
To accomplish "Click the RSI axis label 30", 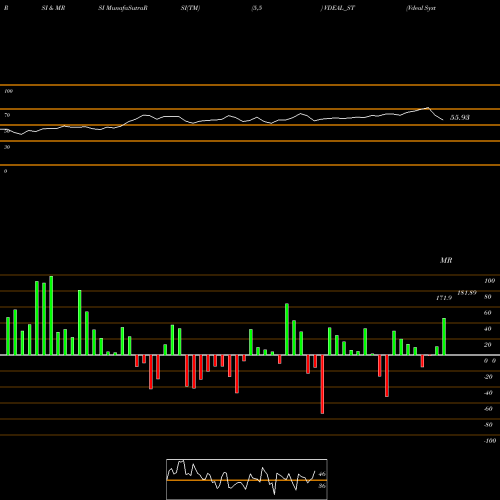I will 7,147.
